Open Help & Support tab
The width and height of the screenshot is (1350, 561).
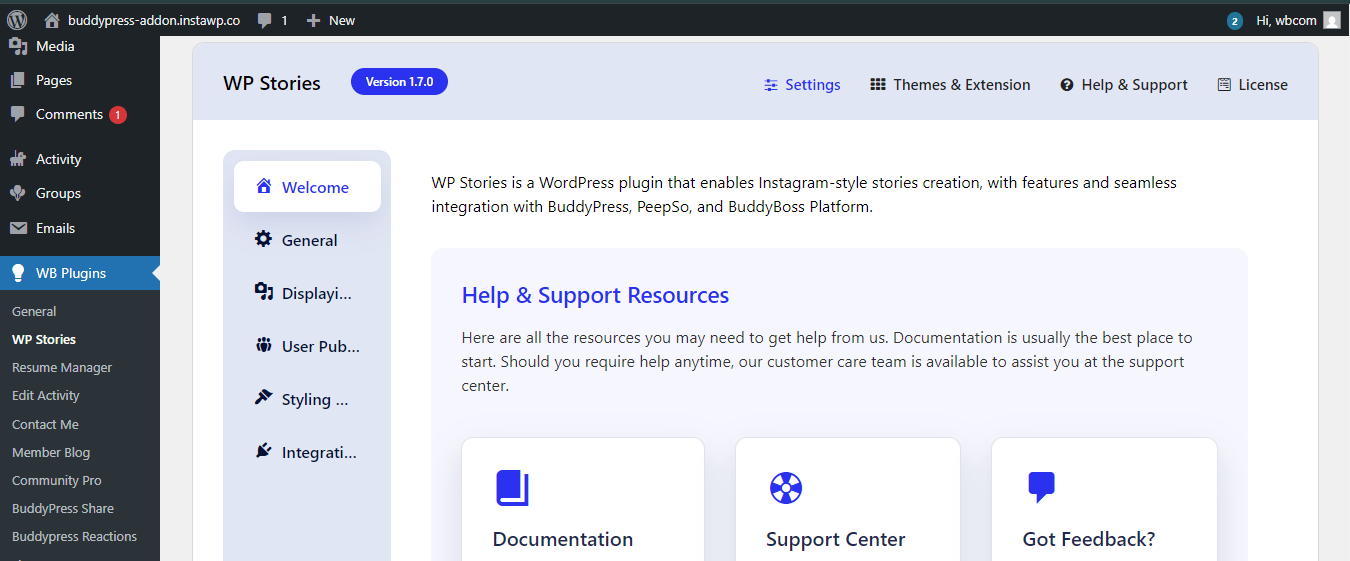pyautogui.click(x=1124, y=85)
